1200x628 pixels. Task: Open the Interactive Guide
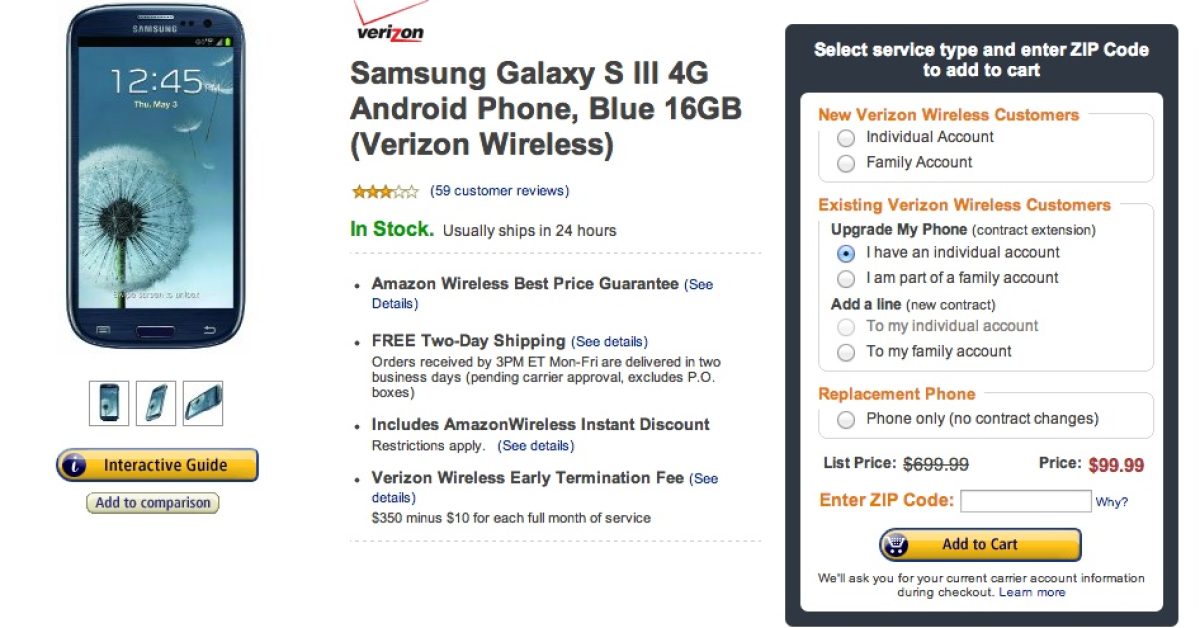(x=157, y=465)
